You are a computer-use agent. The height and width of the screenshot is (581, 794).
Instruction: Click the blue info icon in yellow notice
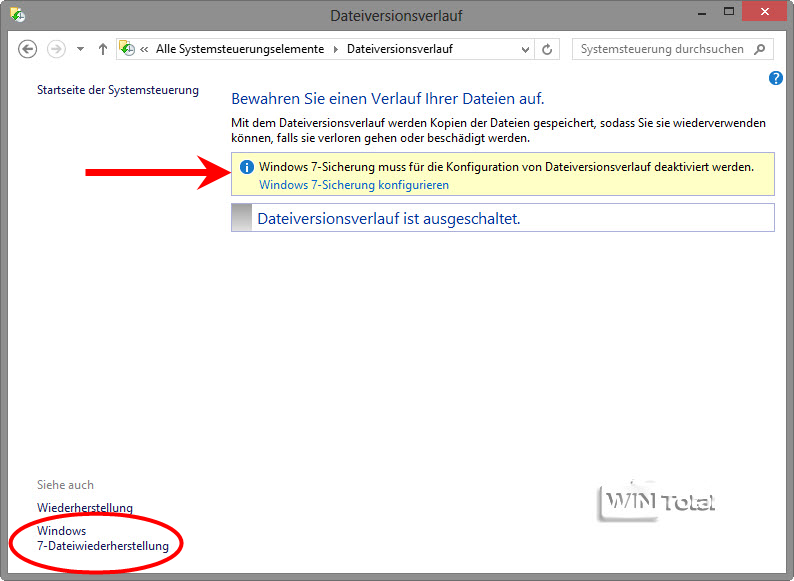pyautogui.click(x=247, y=167)
